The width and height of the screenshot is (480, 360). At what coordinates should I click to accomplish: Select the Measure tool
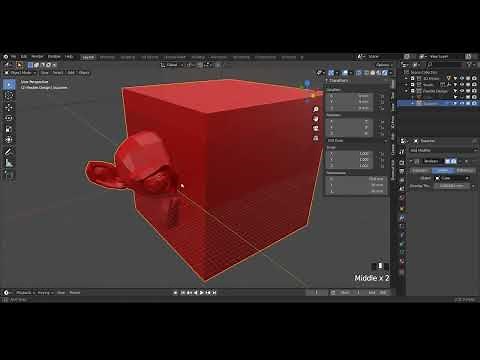coord(9,163)
